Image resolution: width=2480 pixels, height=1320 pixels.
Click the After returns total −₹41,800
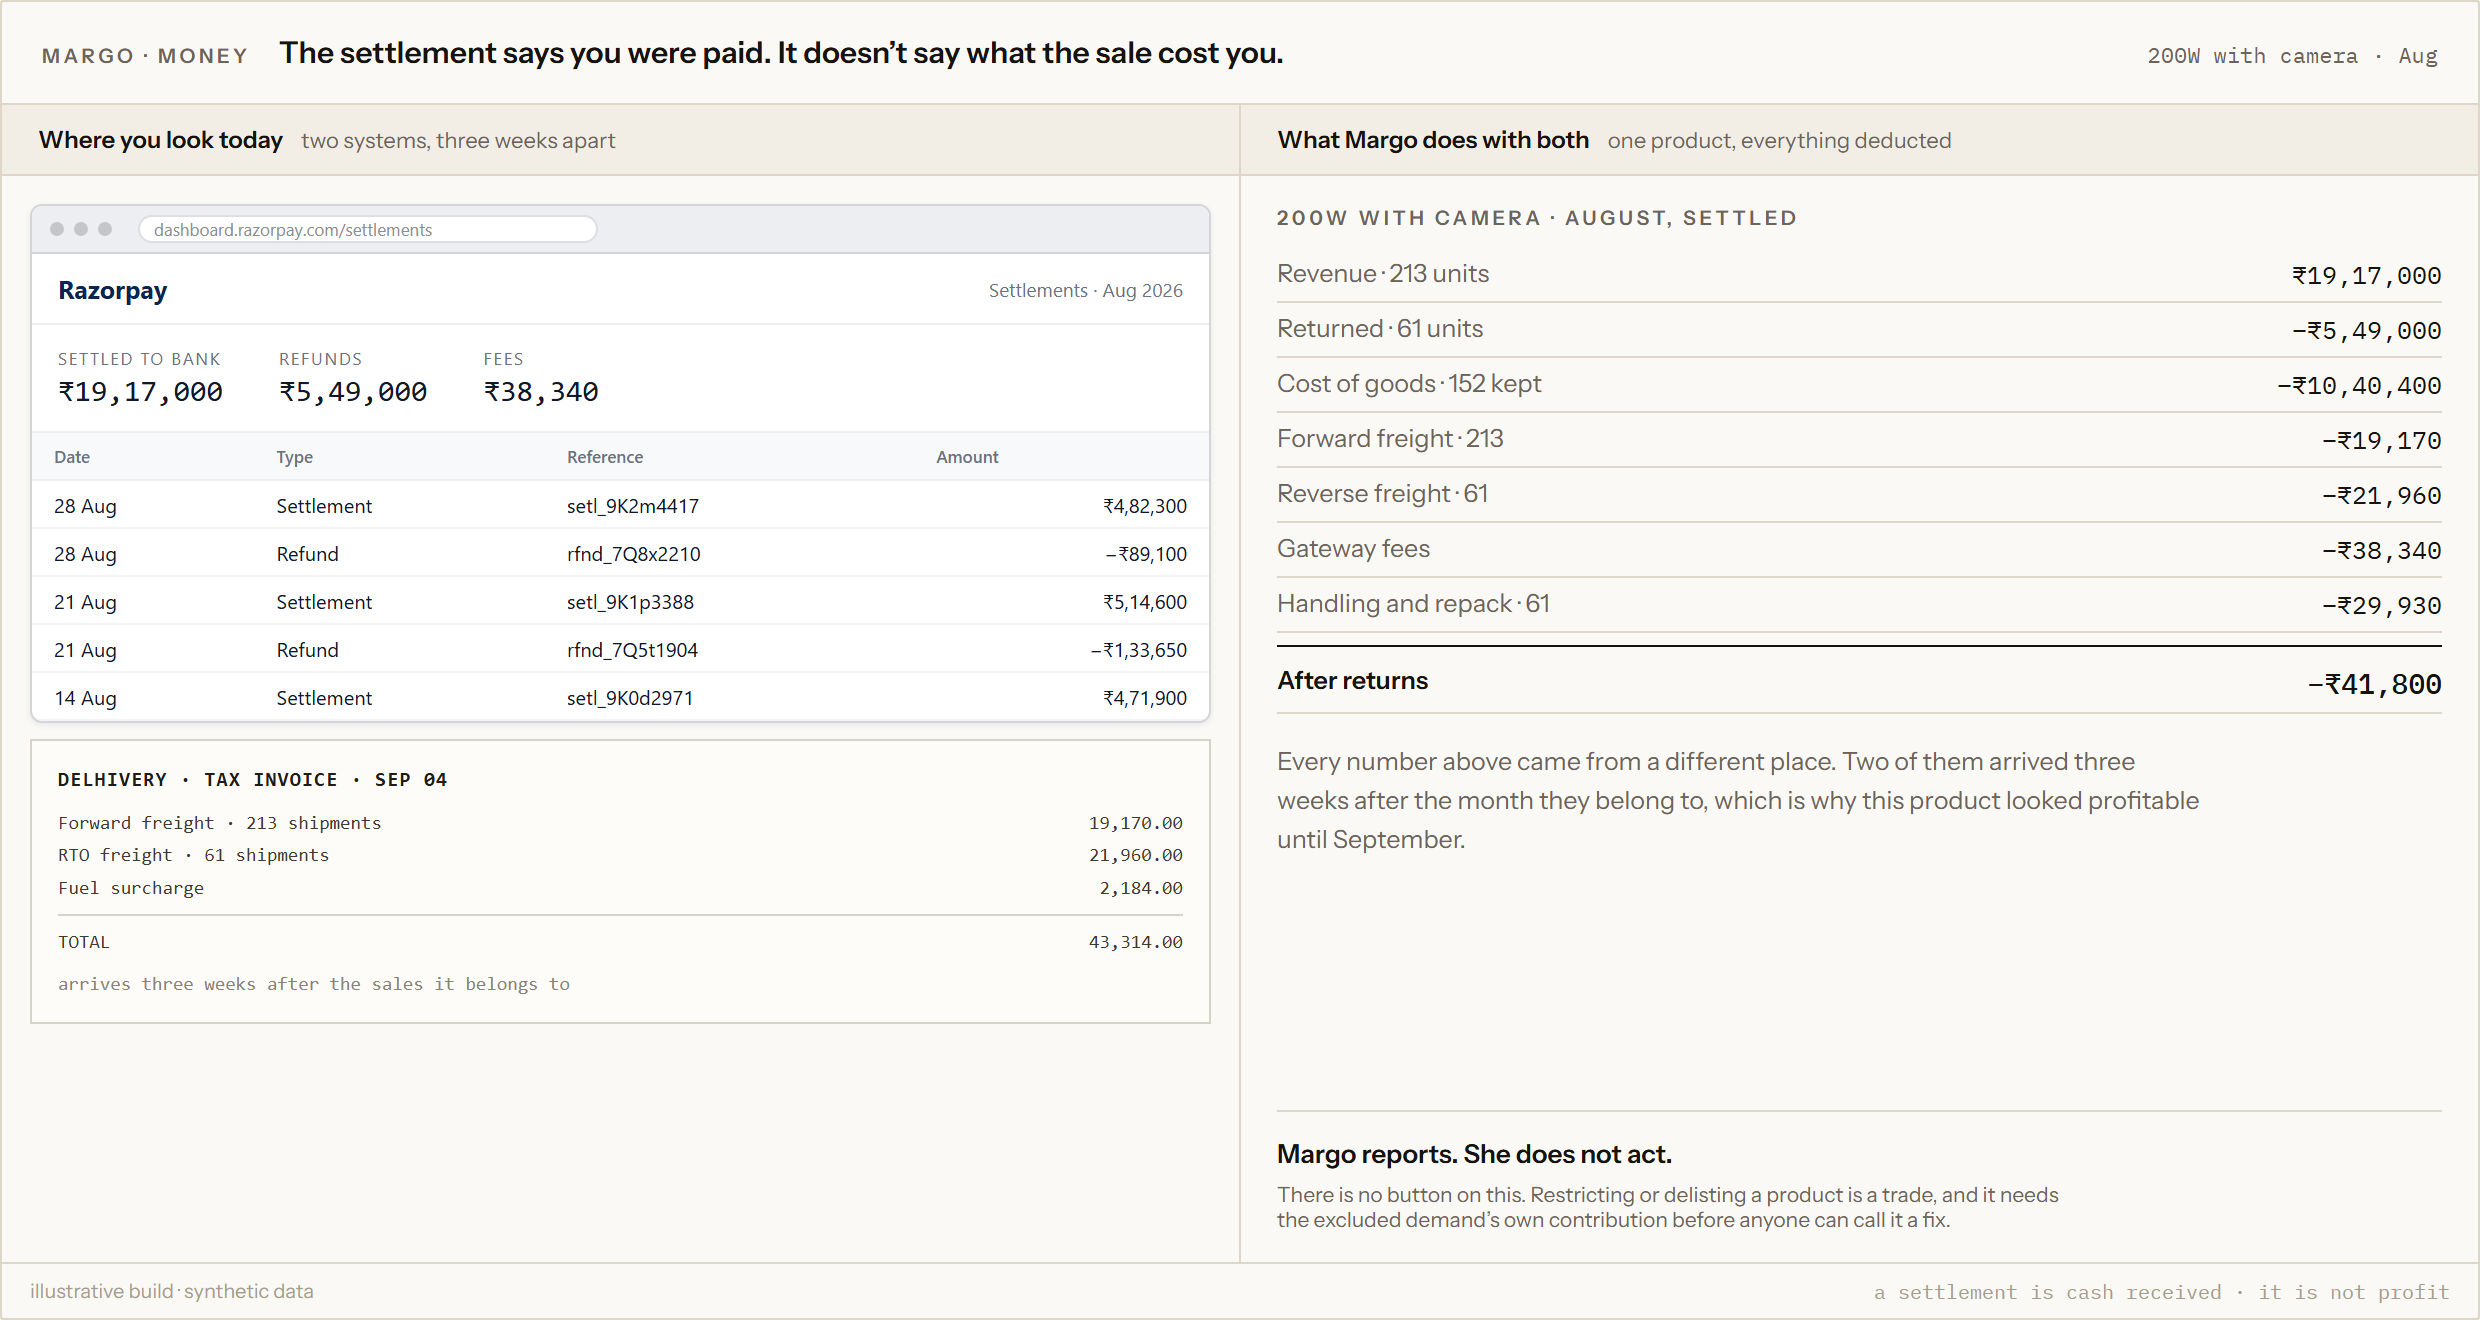[2374, 684]
